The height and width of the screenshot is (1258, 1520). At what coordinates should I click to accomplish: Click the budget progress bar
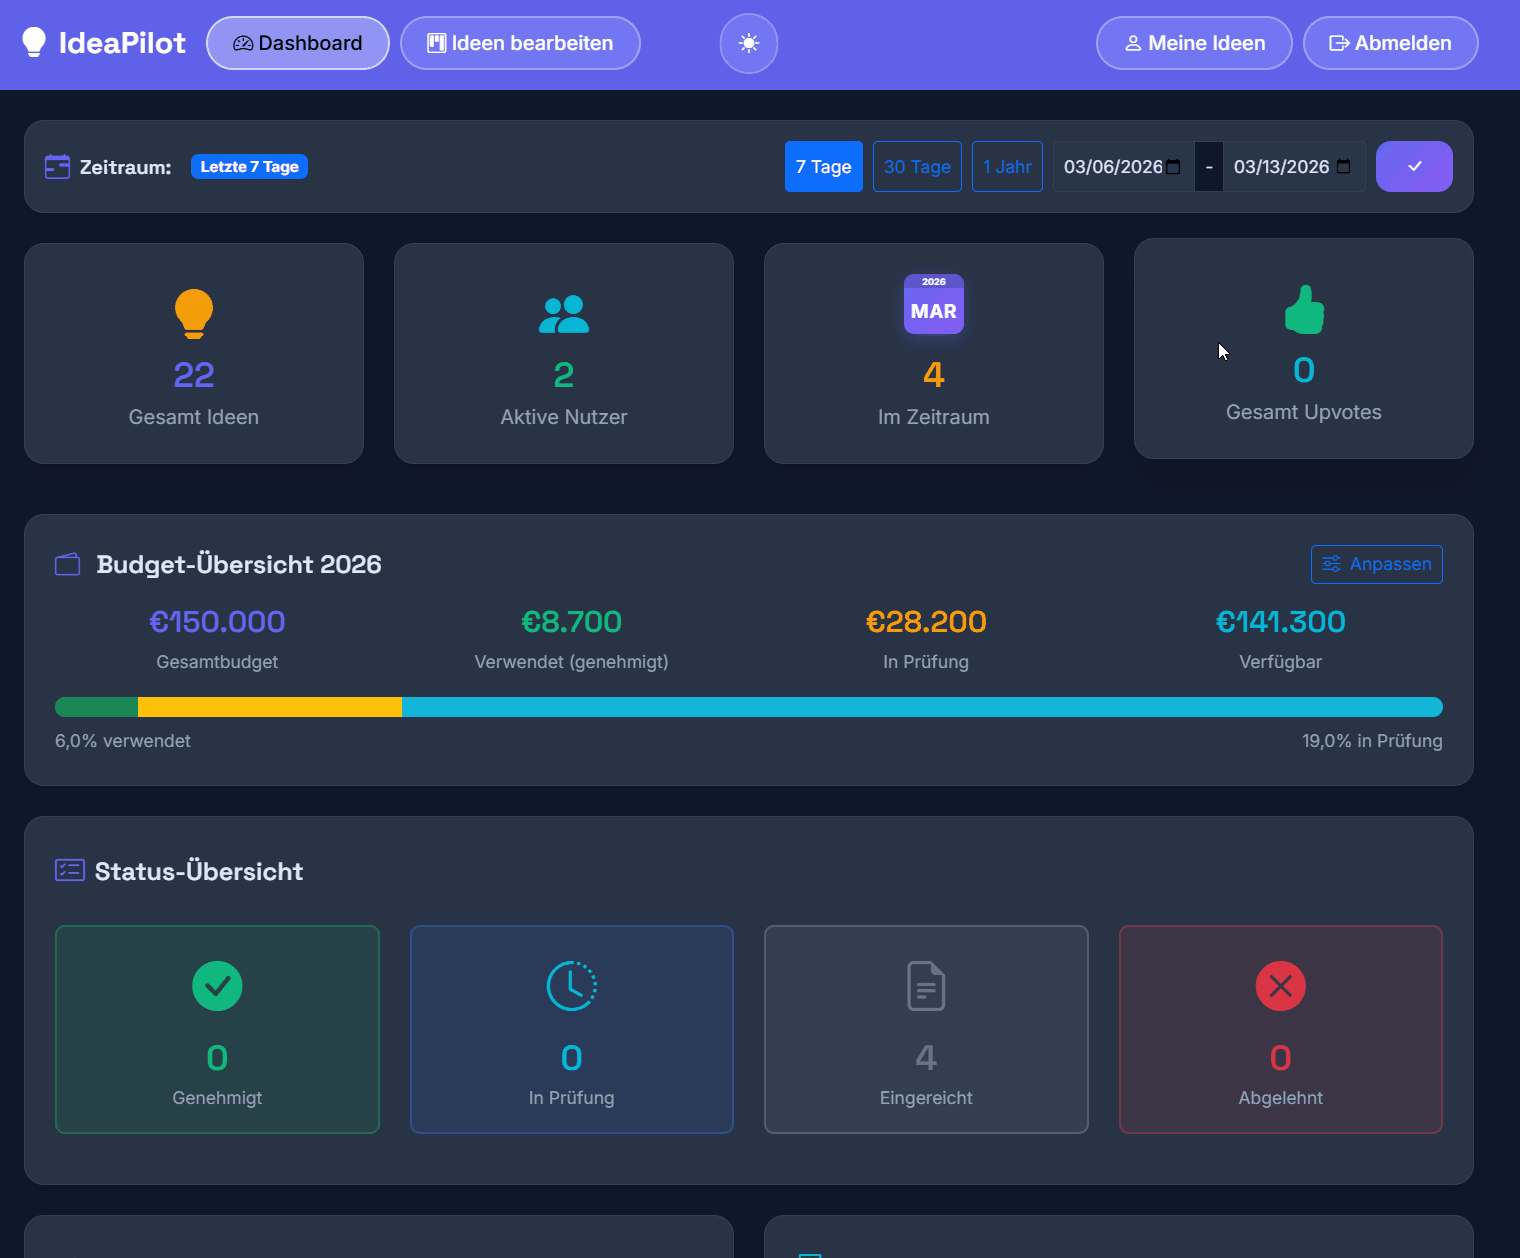tap(748, 707)
